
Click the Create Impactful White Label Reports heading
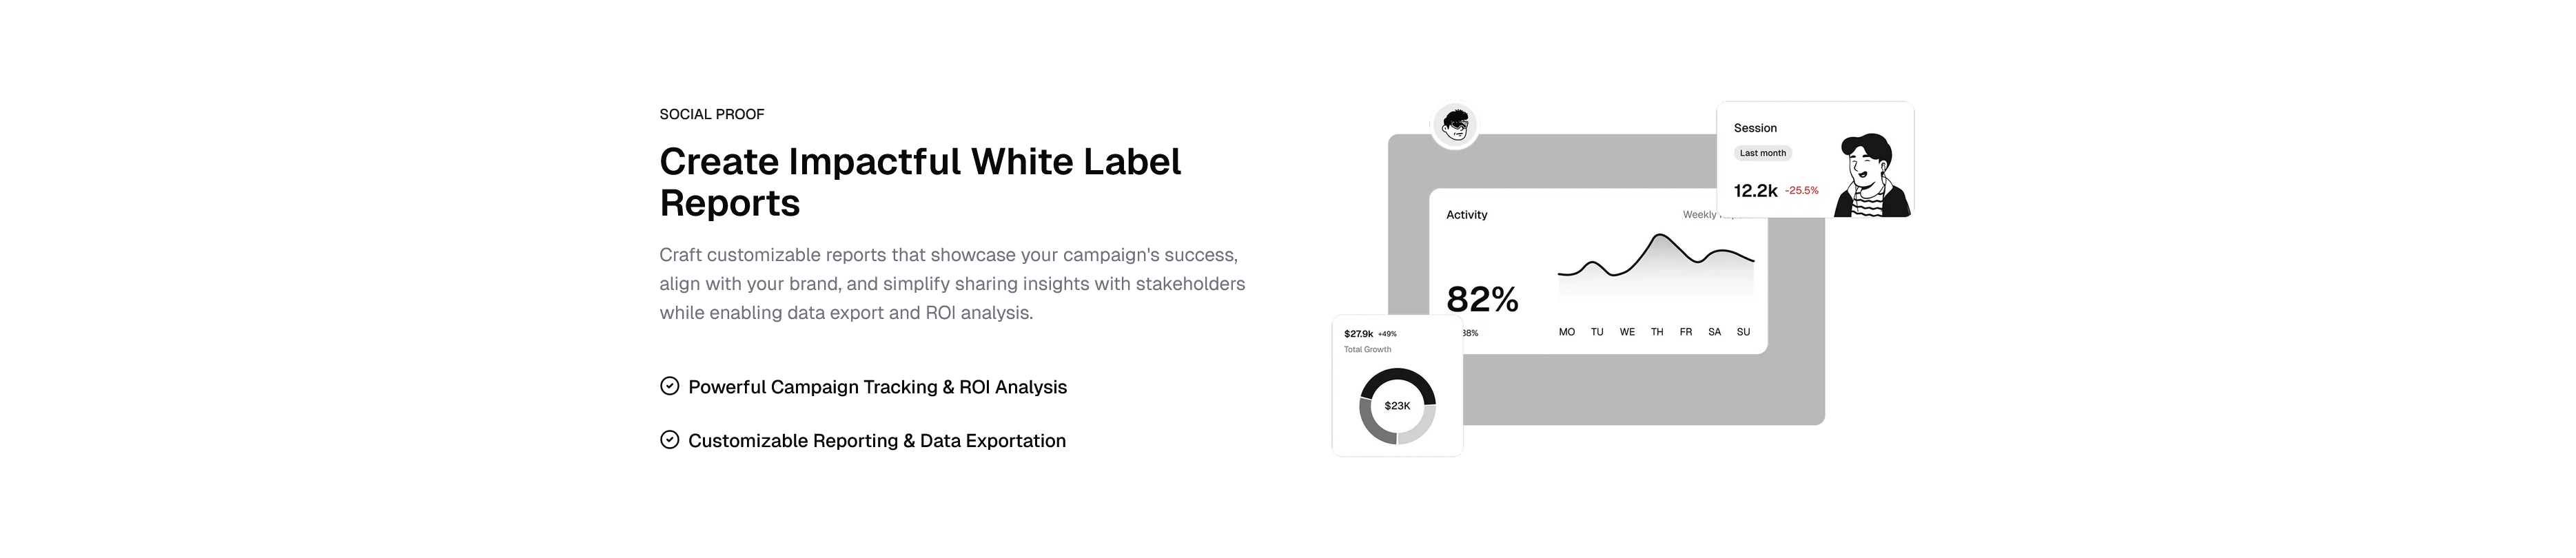(919, 182)
